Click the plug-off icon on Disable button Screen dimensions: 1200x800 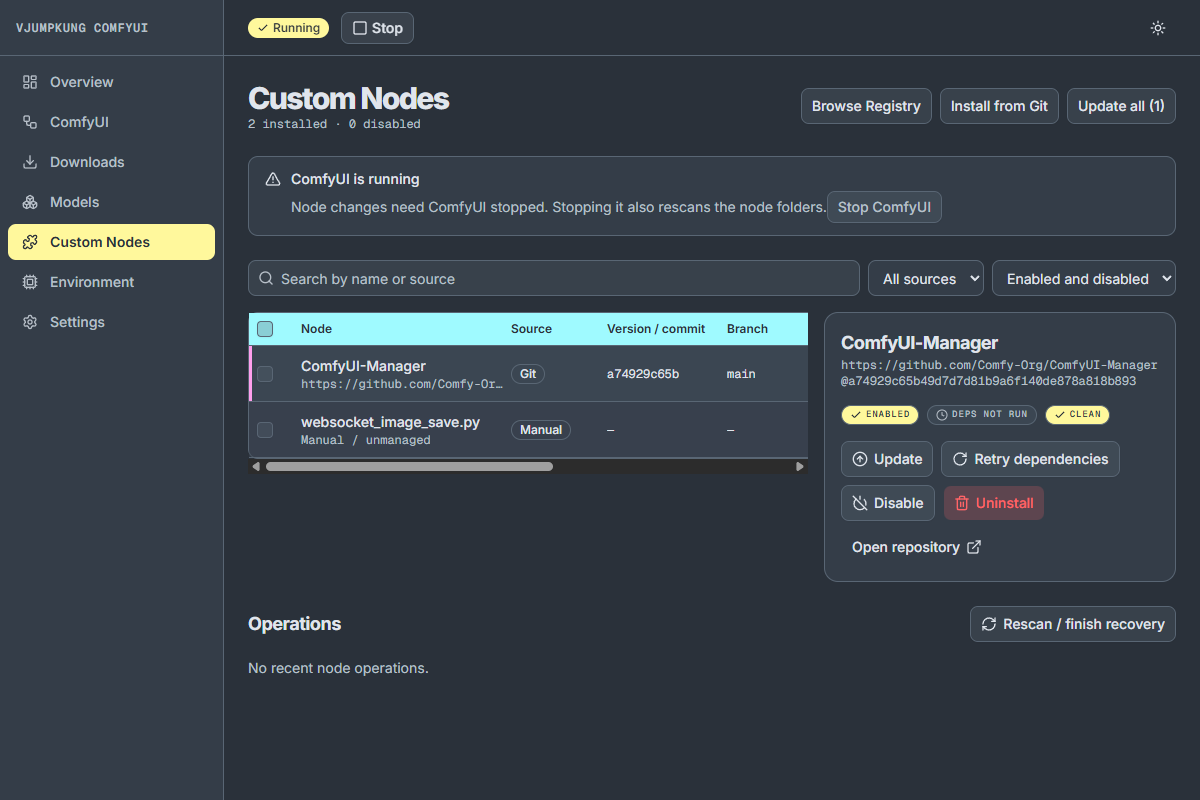point(860,503)
